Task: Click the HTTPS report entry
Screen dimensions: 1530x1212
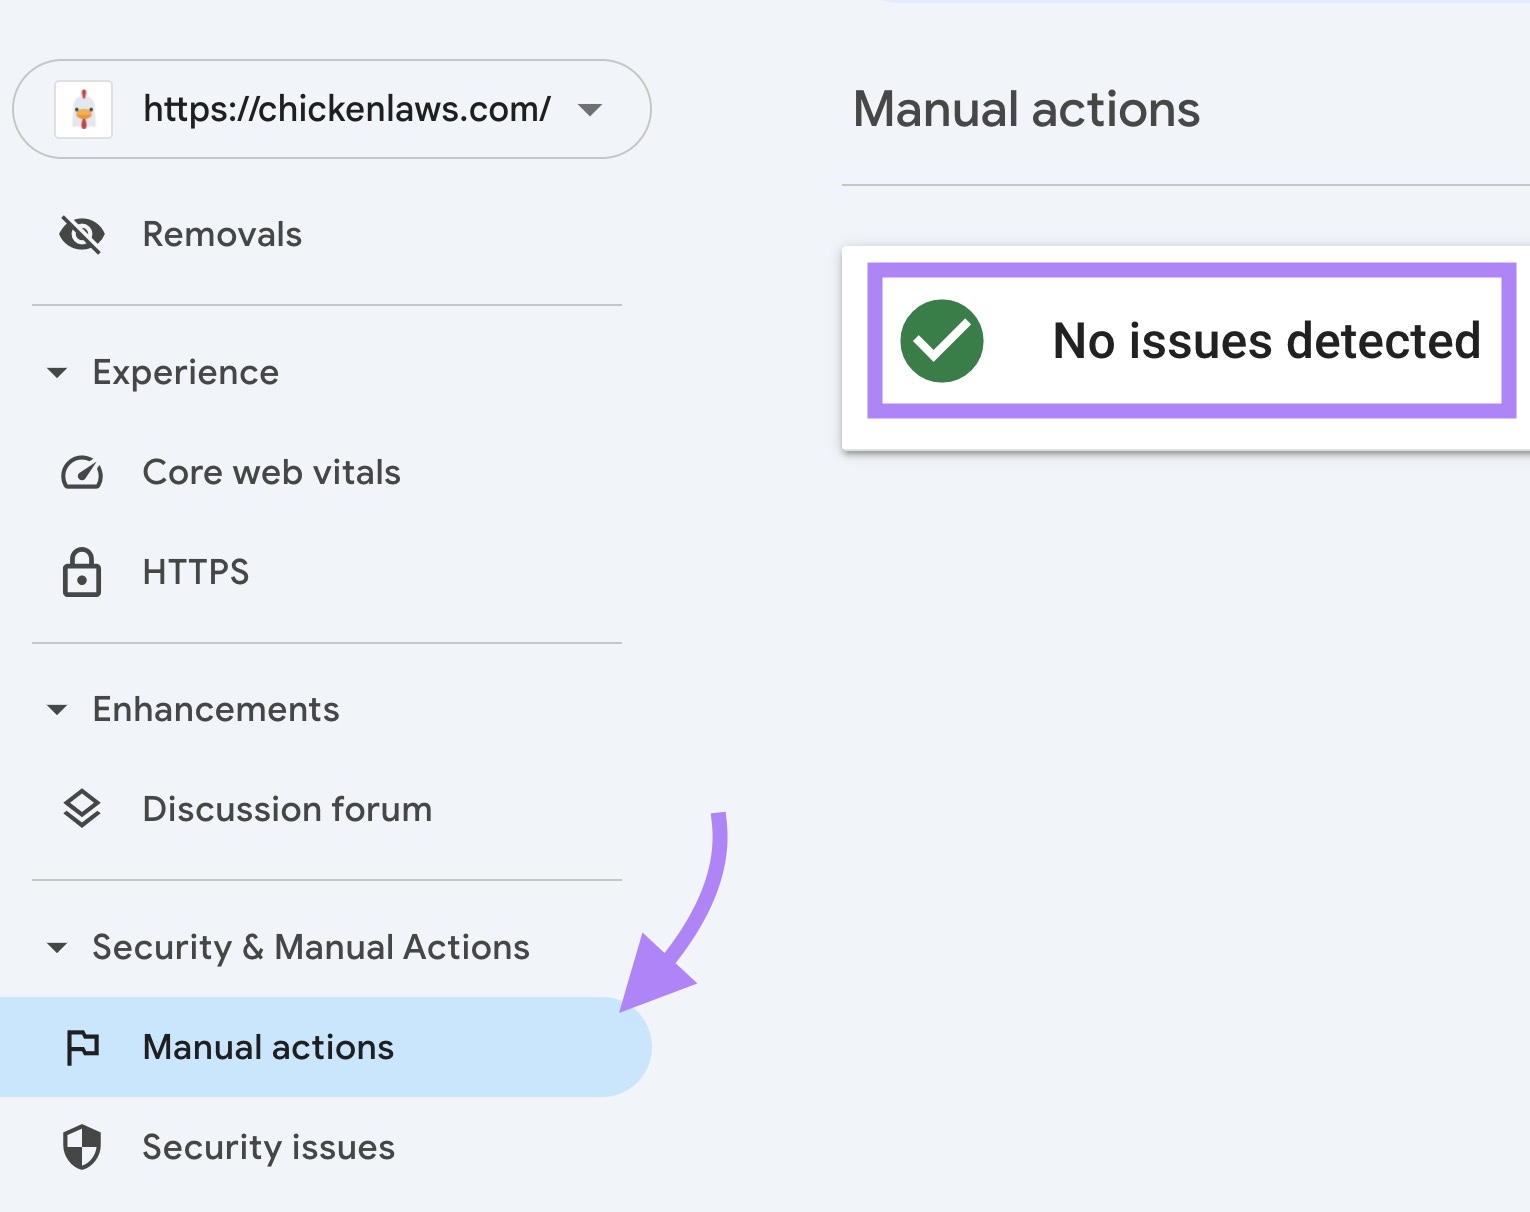Action: (196, 572)
